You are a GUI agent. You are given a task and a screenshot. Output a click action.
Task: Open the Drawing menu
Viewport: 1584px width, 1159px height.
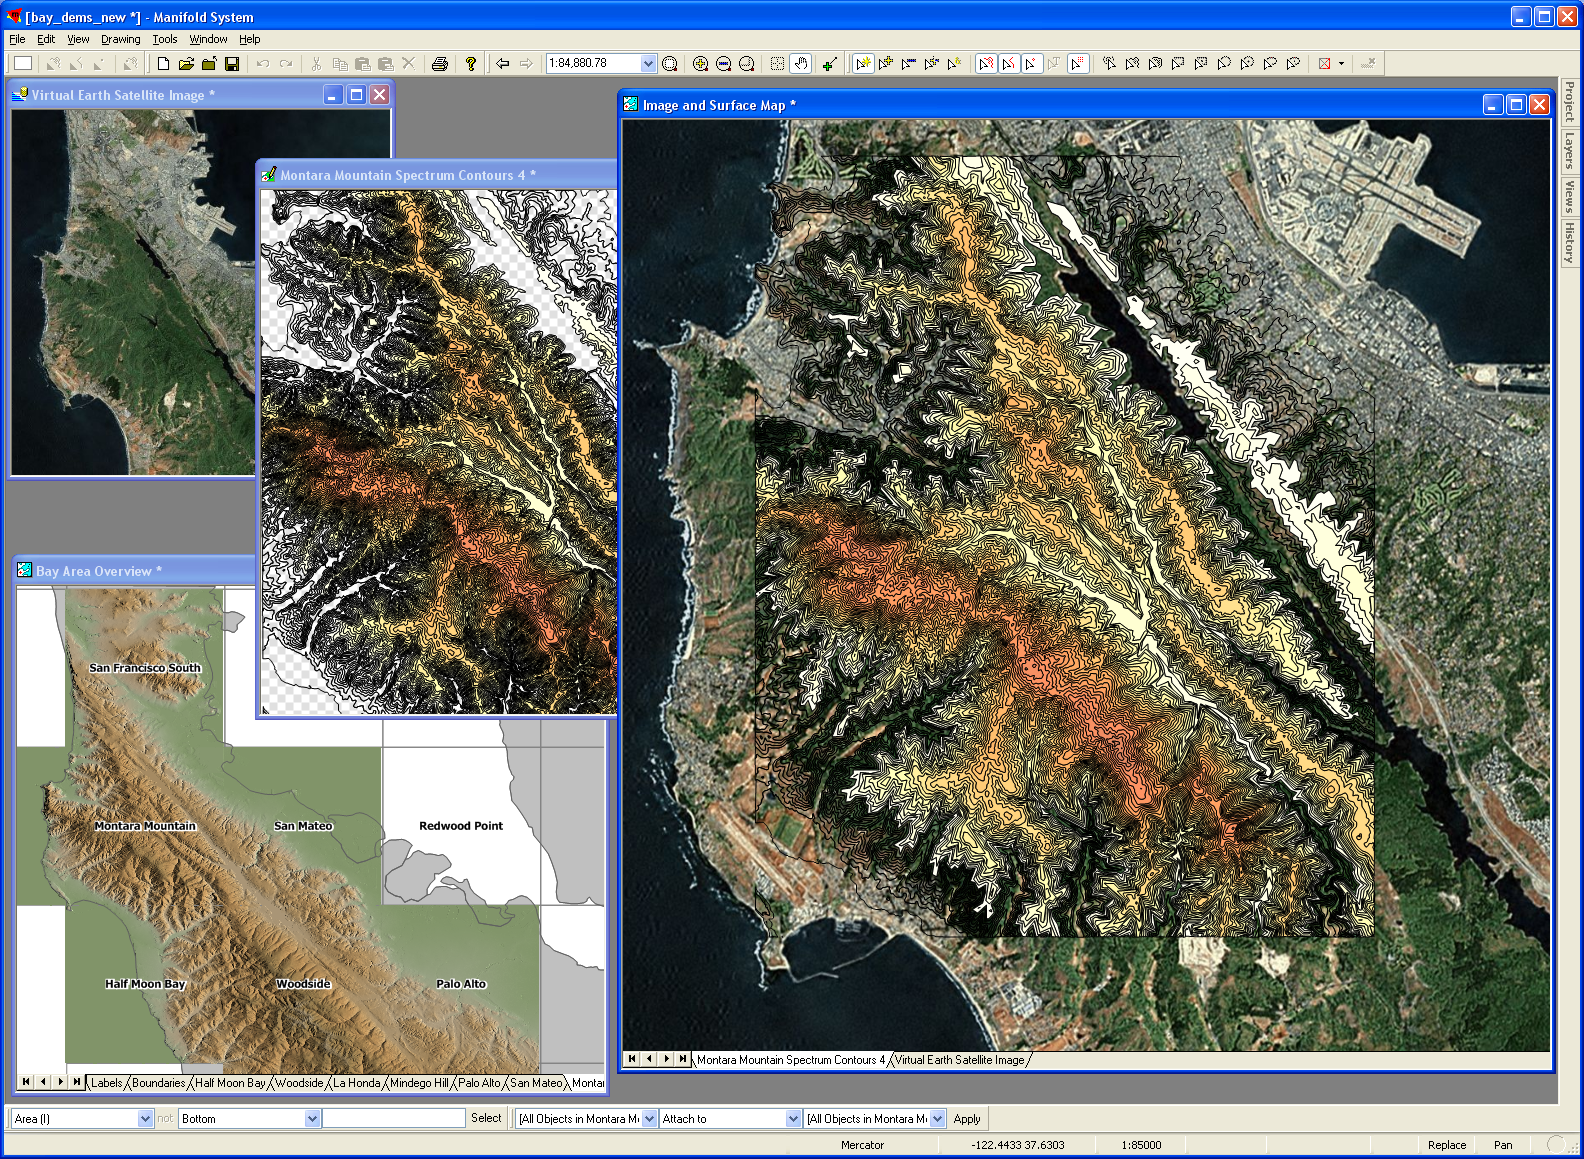(120, 39)
